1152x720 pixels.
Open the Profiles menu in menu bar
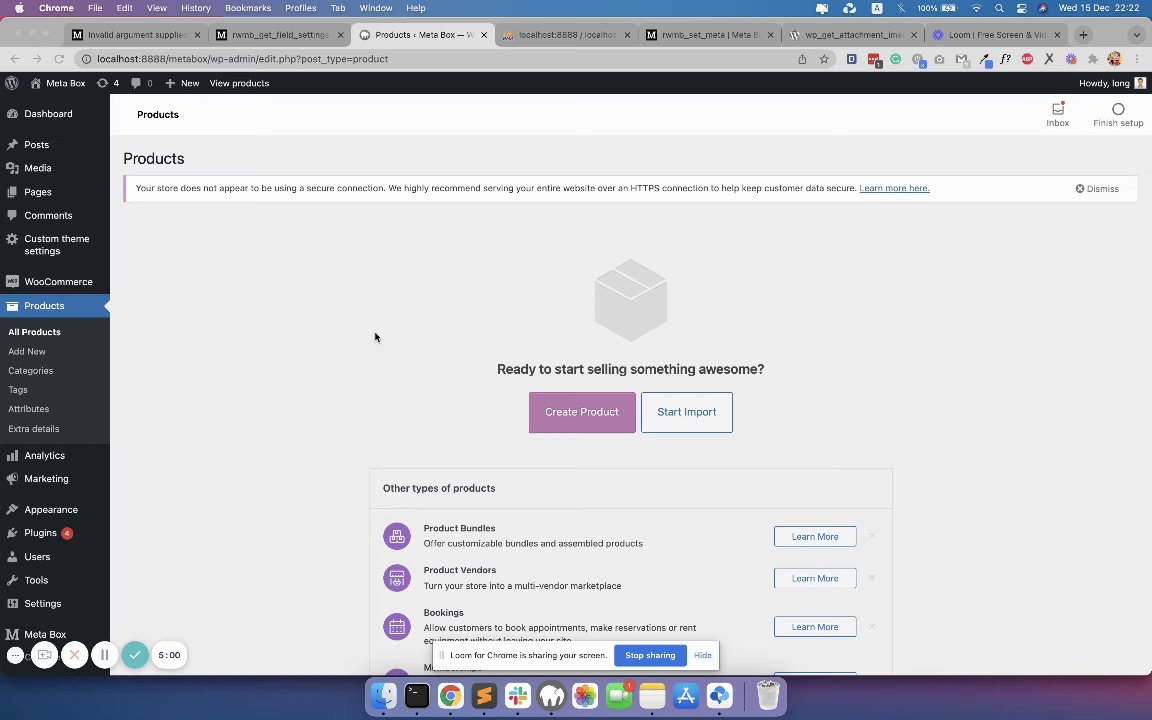pos(300,8)
